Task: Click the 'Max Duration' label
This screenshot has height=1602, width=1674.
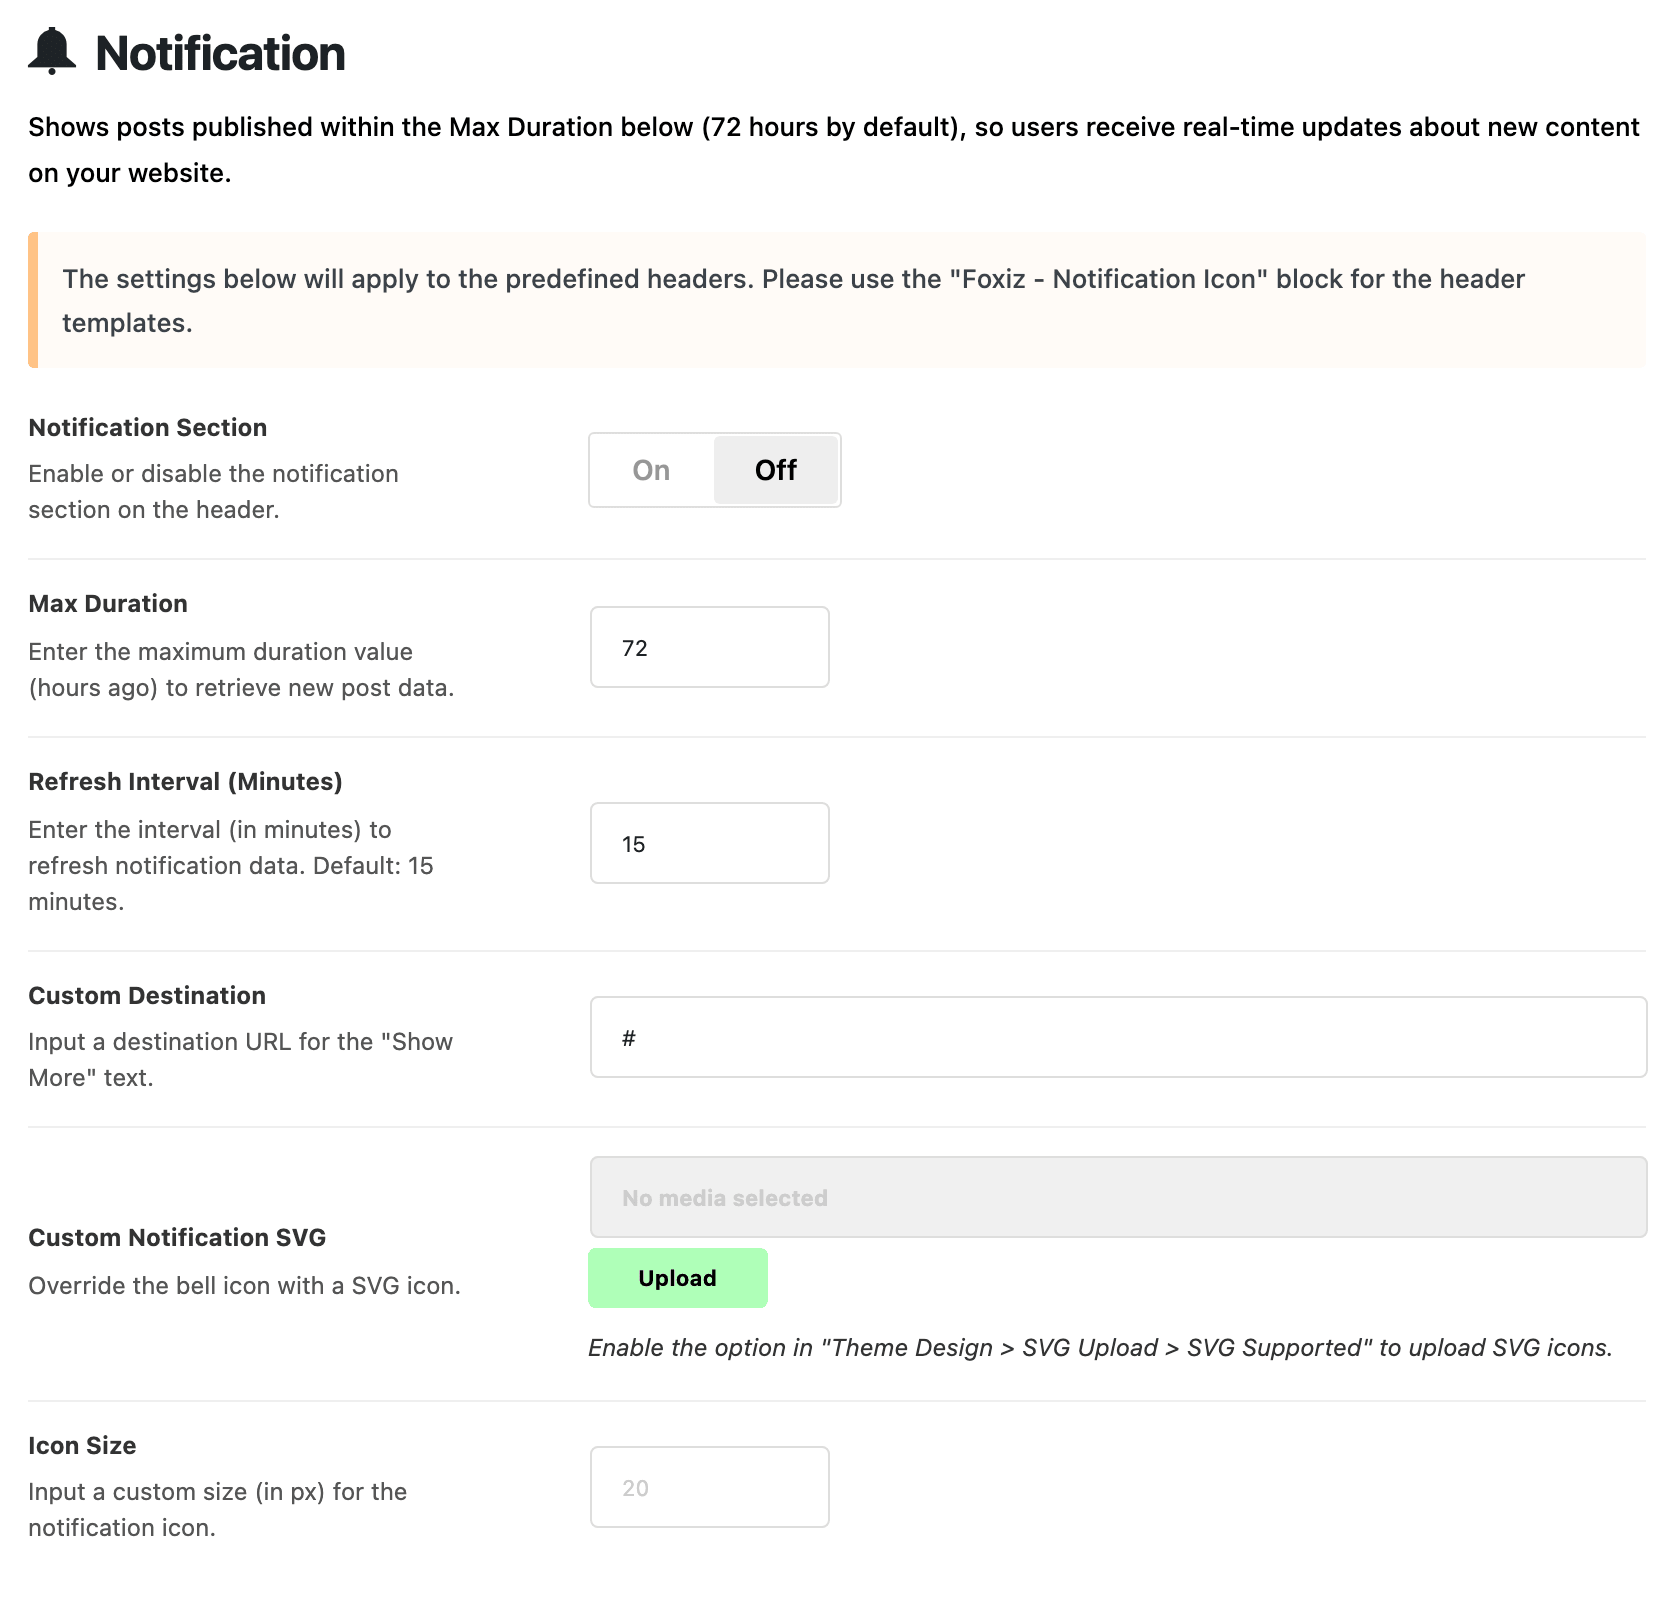Action: (108, 603)
